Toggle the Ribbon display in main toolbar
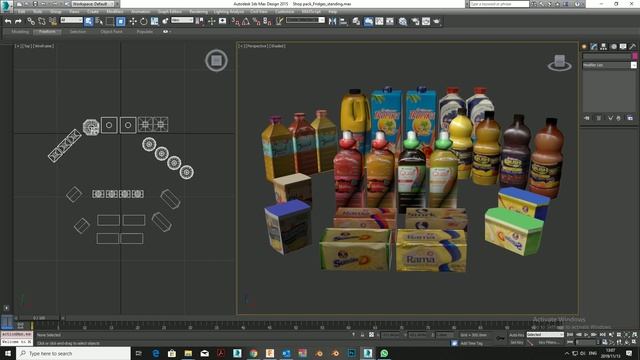The image size is (640, 360). click(x=368, y=21)
